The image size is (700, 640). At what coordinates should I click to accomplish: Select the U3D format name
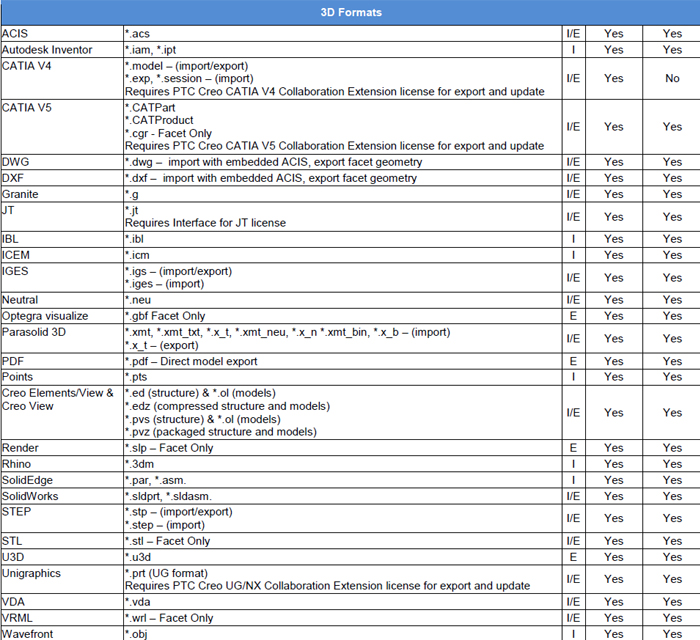click(x=13, y=557)
